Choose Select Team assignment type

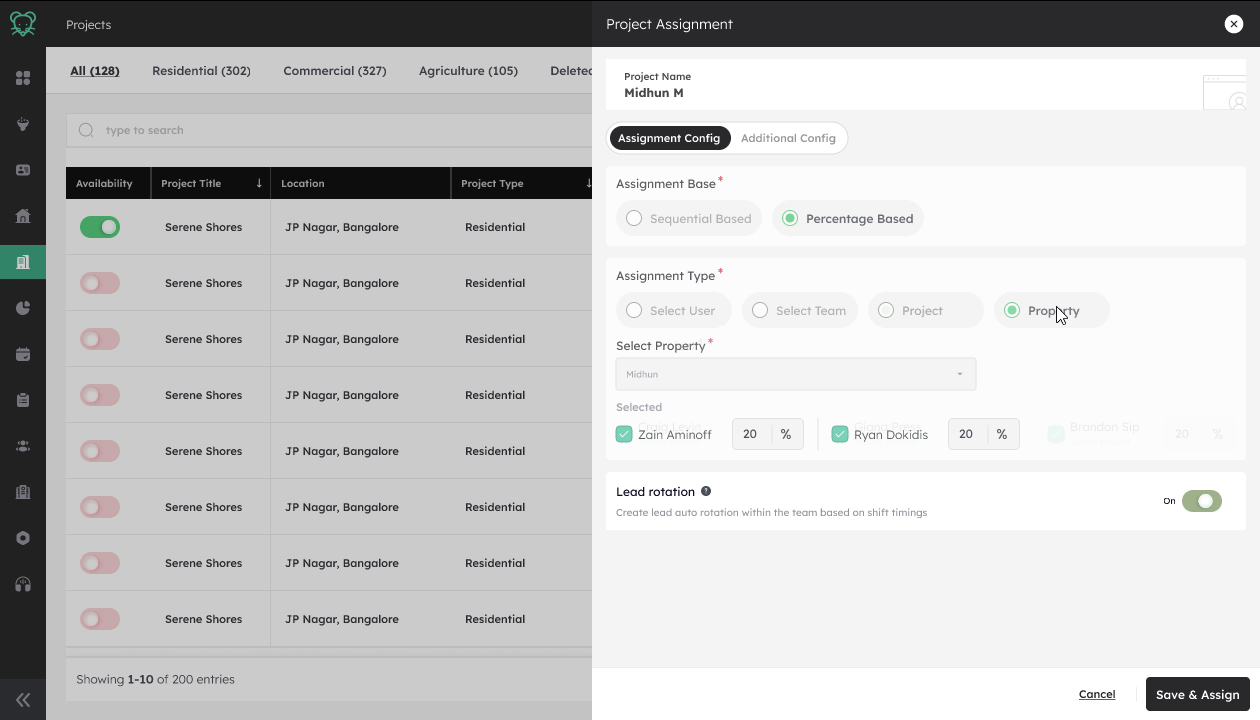(800, 310)
